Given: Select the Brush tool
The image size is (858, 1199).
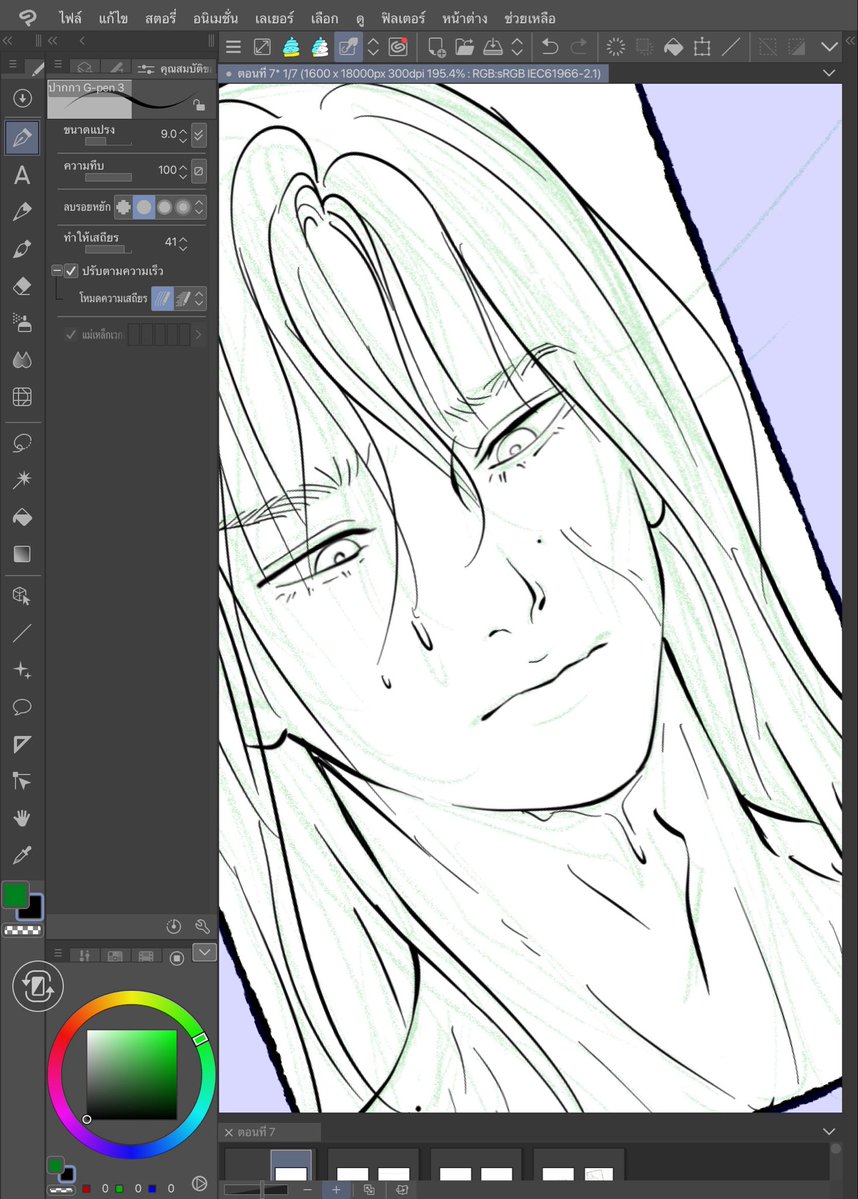Looking at the screenshot, I should click(x=22, y=249).
